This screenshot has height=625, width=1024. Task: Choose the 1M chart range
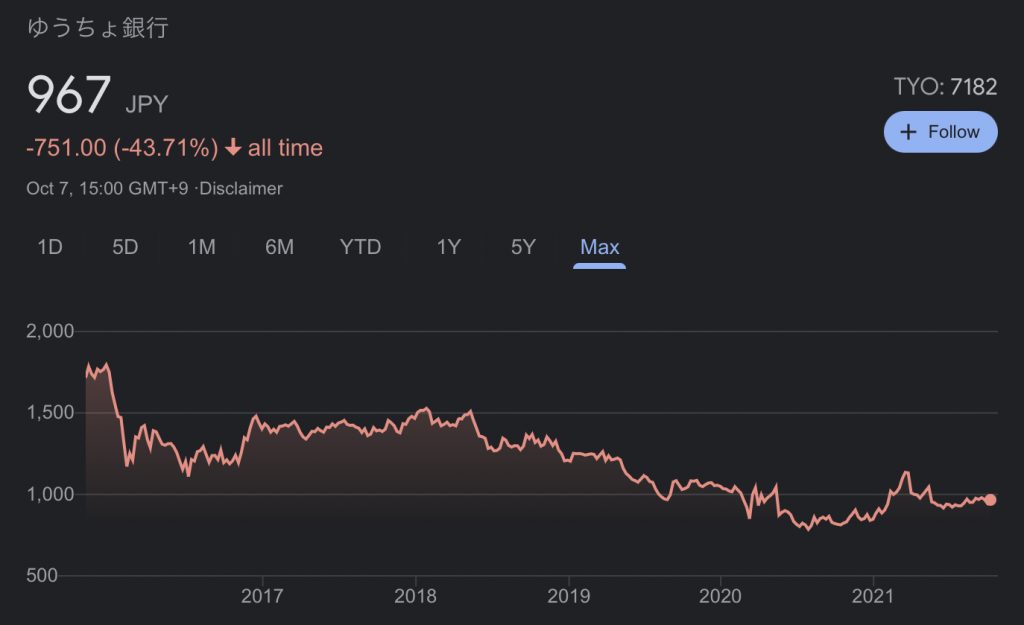(x=202, y=247)
